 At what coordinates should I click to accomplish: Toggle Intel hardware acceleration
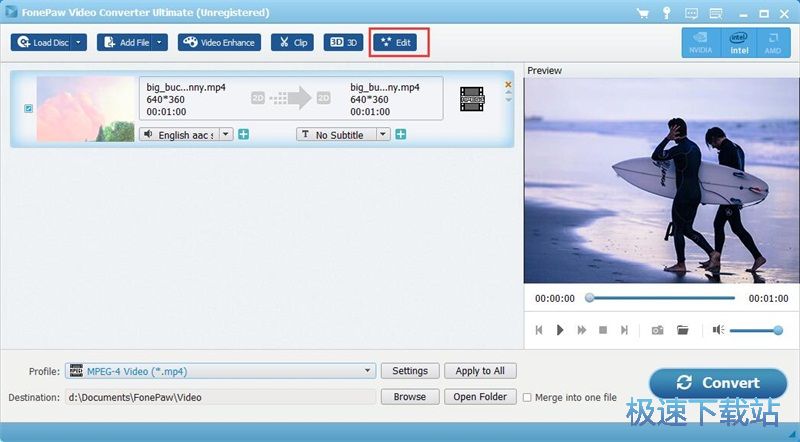739,42
